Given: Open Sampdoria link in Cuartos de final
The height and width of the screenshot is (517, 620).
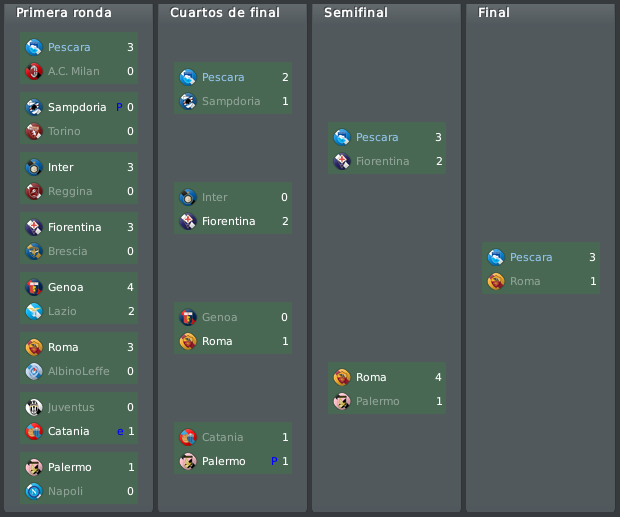Looking at the screenshot, I should [231, 101].
